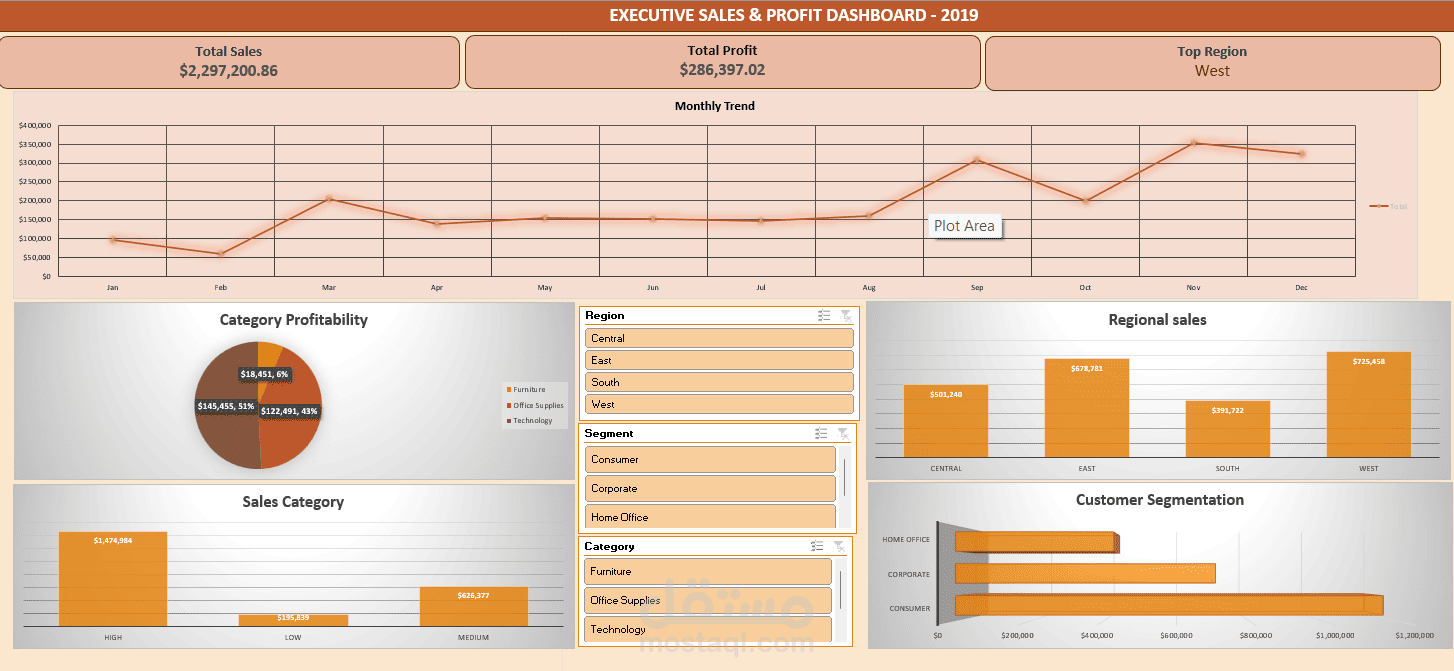Select the Monthly Trend chart title

[715, 106]
